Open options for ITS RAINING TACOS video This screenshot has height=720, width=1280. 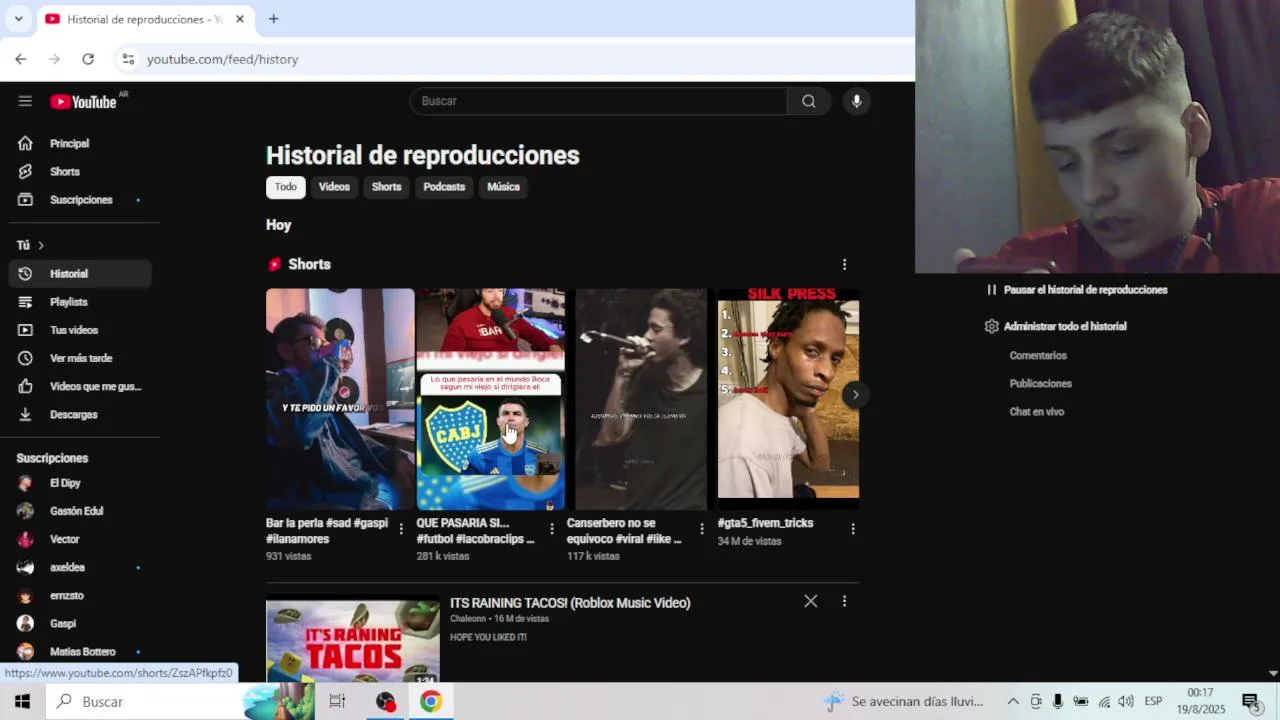click(x=844, y=601)
